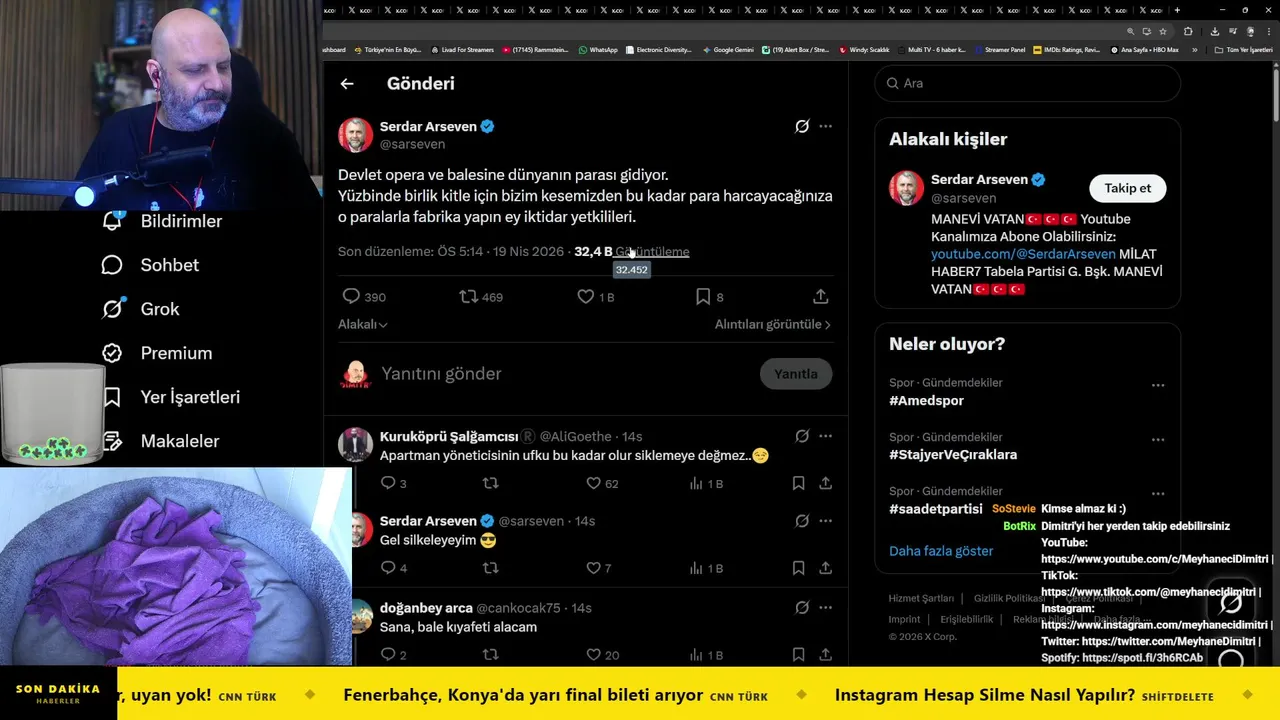The width and height of the screenshot is (1280, 720).
Task: Open the #StajyerVeÇıraklara trend
Action: 953,455
